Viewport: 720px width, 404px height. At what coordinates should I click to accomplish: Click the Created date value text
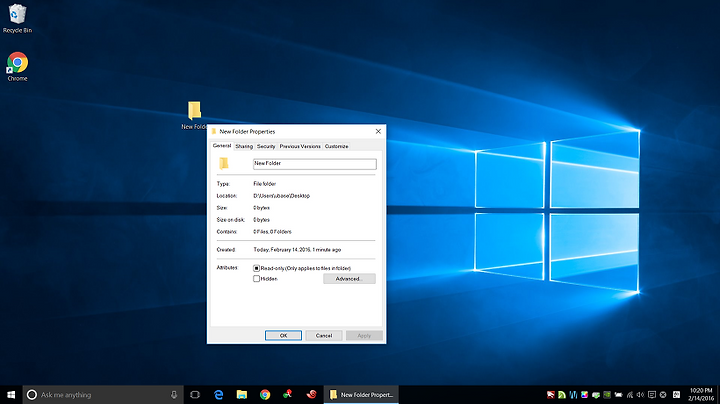coord(297,250)
